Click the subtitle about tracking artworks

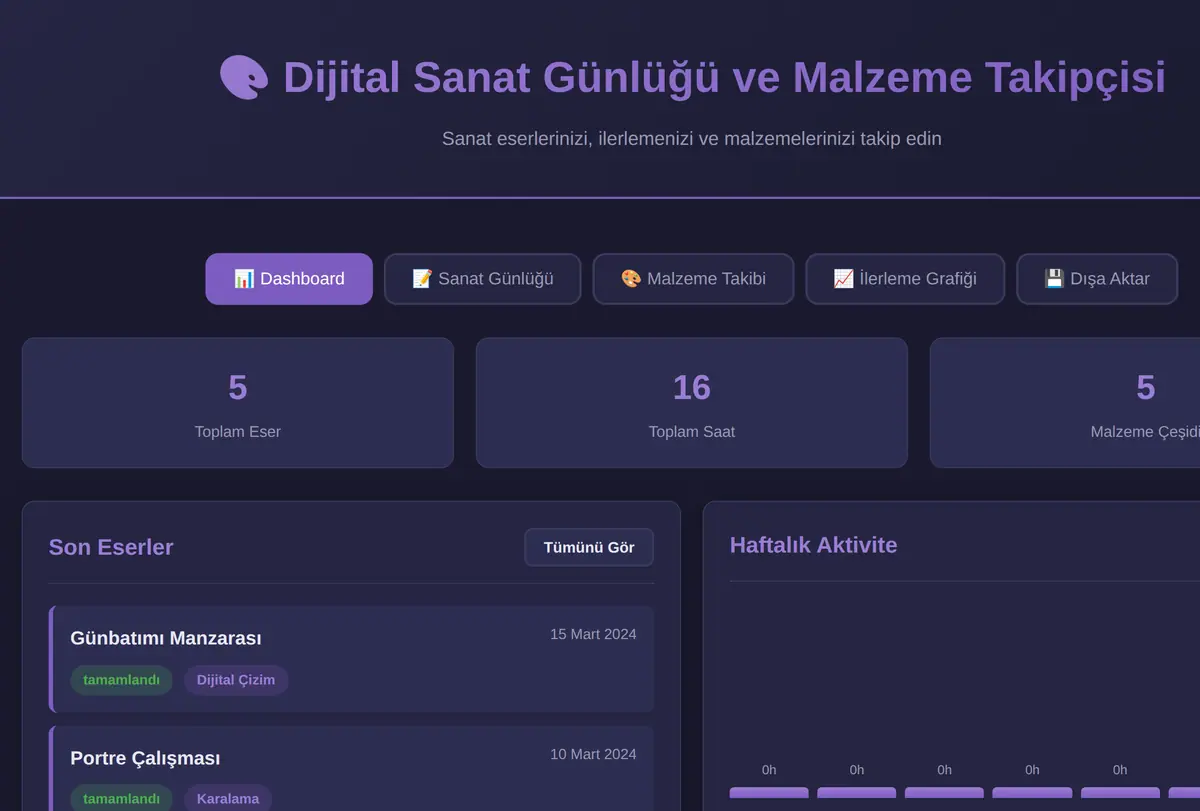tap(692, 138)
